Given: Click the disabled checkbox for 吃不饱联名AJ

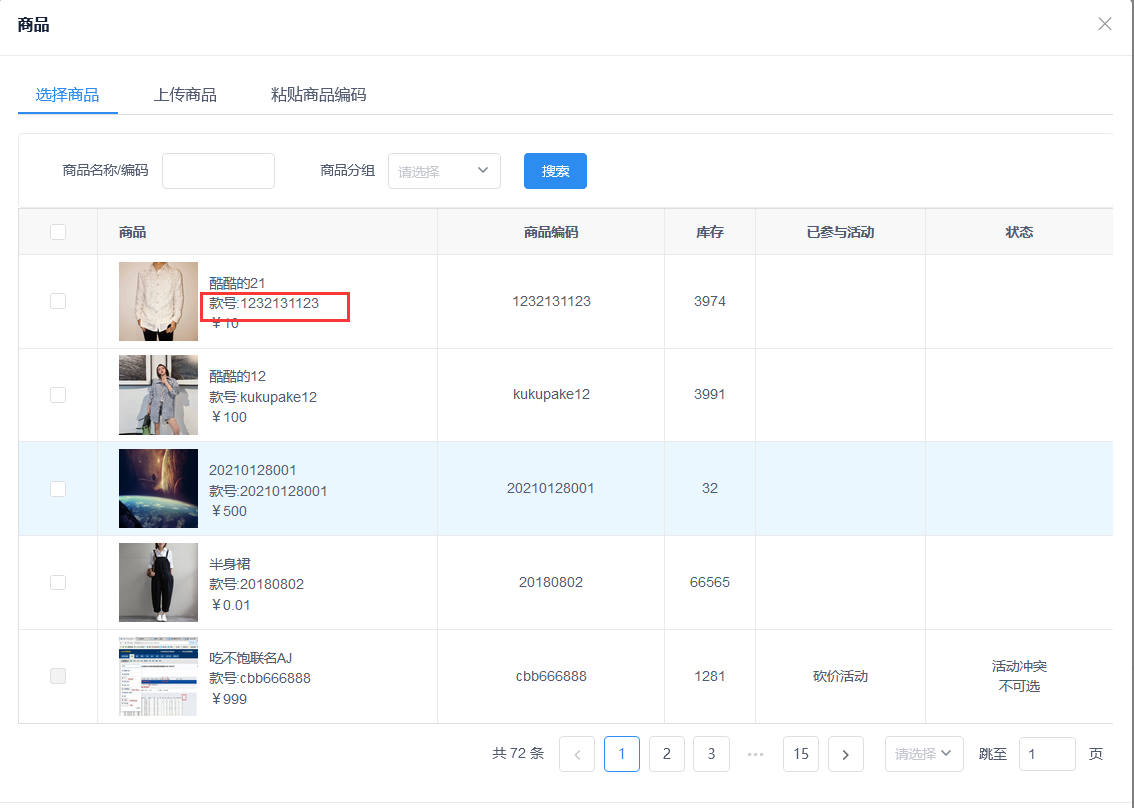Looking at the screenshot, I should point(58,676).
